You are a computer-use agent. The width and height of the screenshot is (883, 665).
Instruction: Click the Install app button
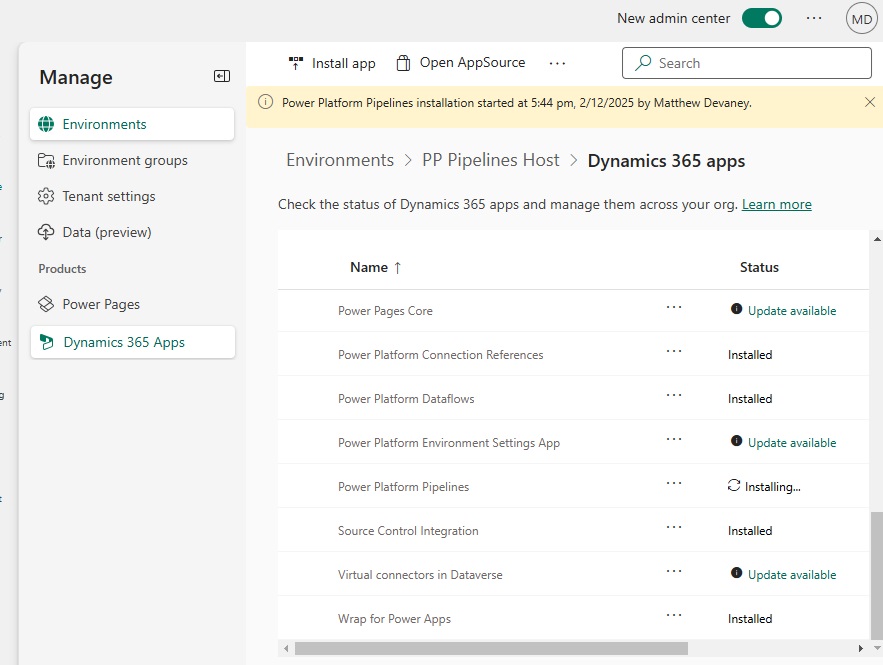[x=332, y=63]
